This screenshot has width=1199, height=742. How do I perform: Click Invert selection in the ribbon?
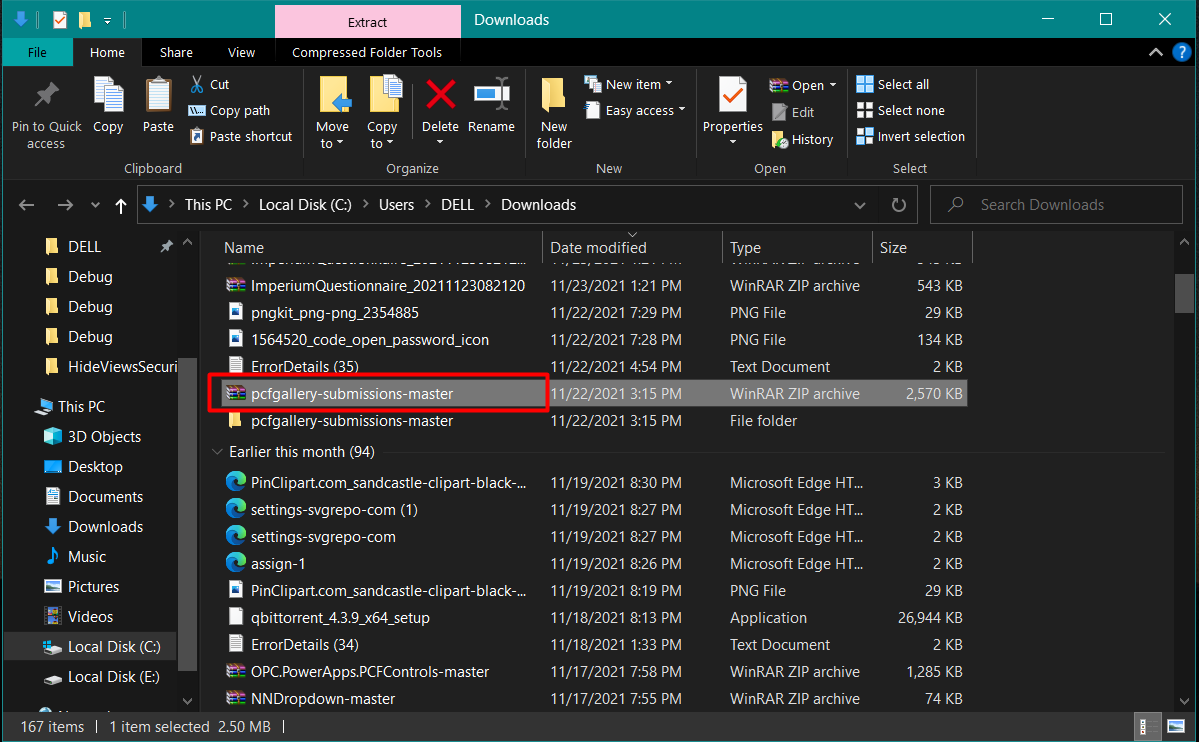(x=911, y=137)
